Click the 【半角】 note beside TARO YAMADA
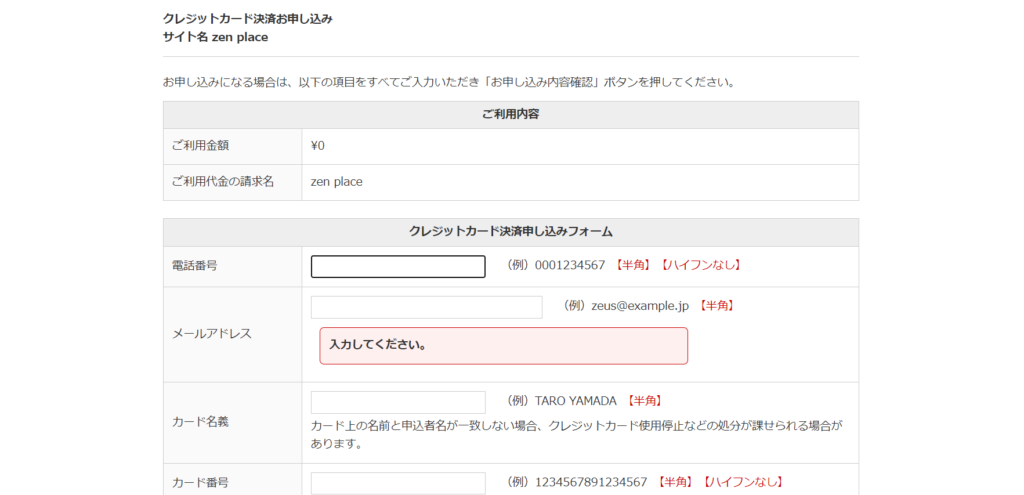 coord(645,400)
